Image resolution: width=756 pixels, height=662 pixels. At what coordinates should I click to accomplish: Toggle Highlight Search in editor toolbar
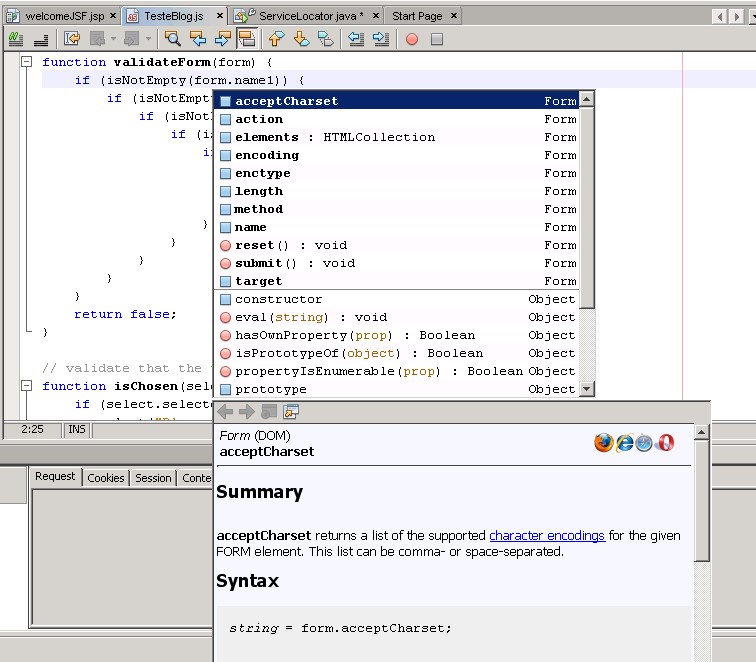[x=247, y=39]
